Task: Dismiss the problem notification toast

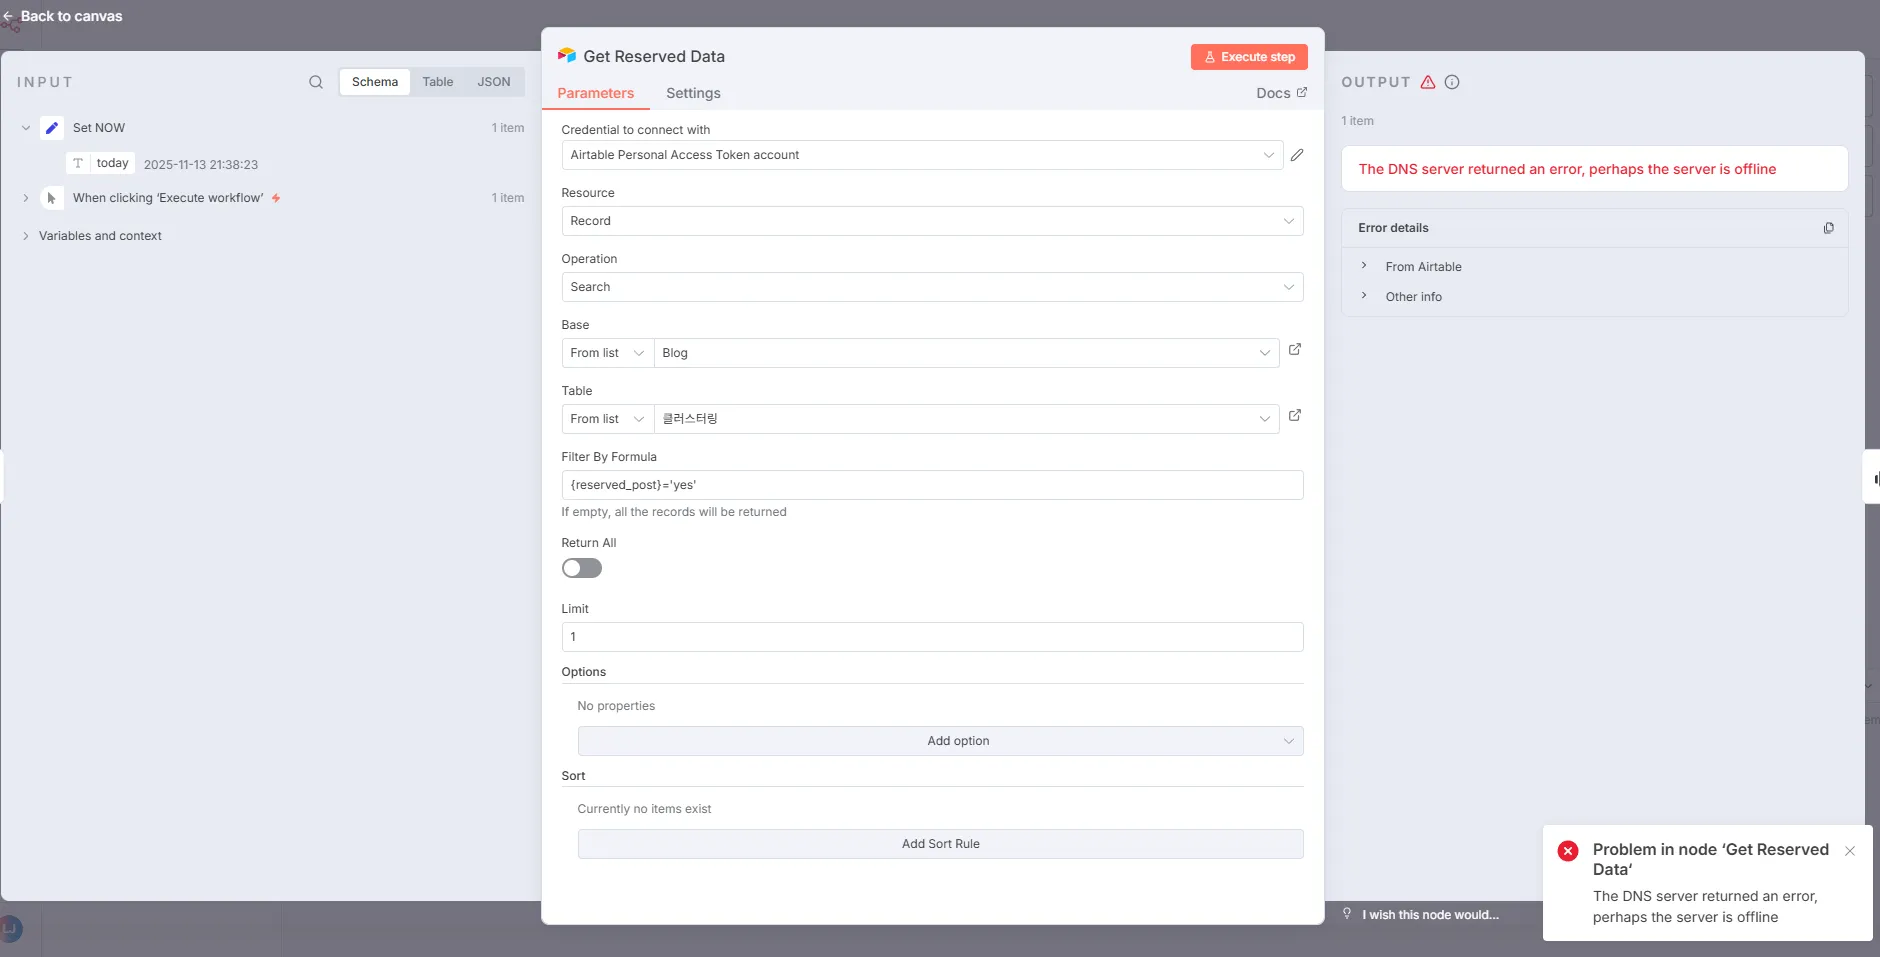Action: [x=1850, y=851]
